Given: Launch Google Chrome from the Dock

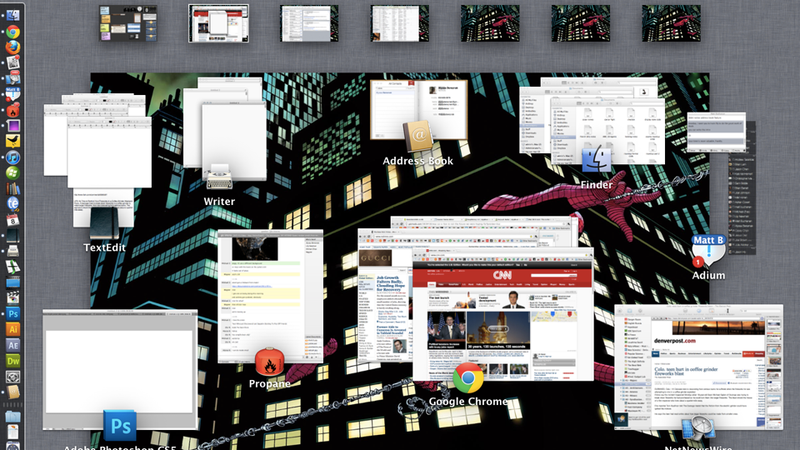Looking at the screenshot, I should pyautogui.click(x=13, y=32).
